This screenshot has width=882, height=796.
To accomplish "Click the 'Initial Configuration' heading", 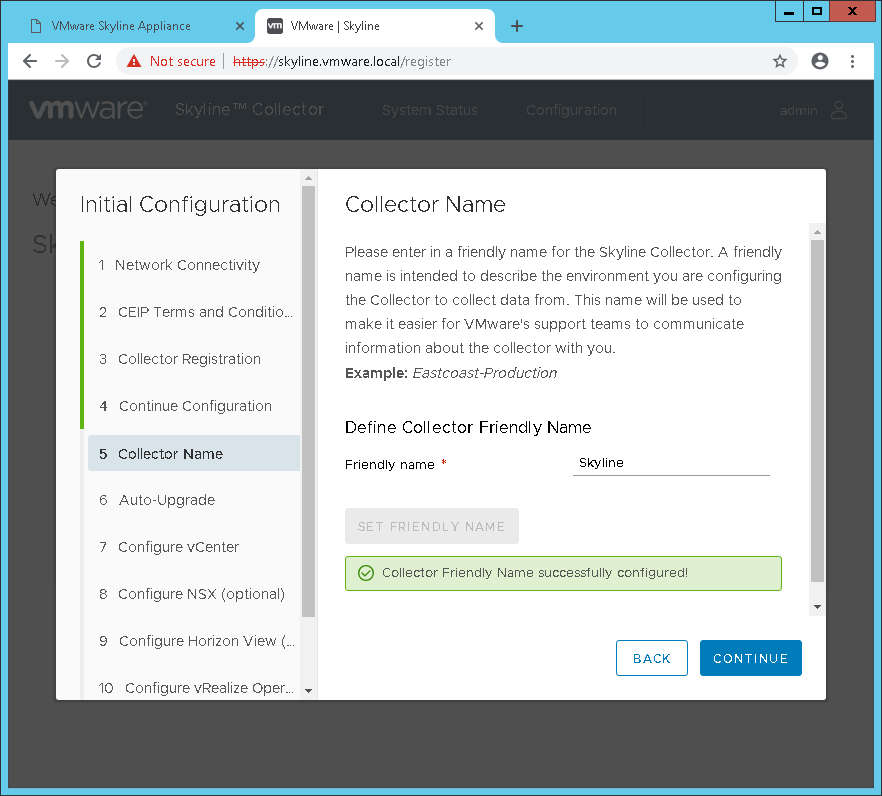I will coord(180,205).
